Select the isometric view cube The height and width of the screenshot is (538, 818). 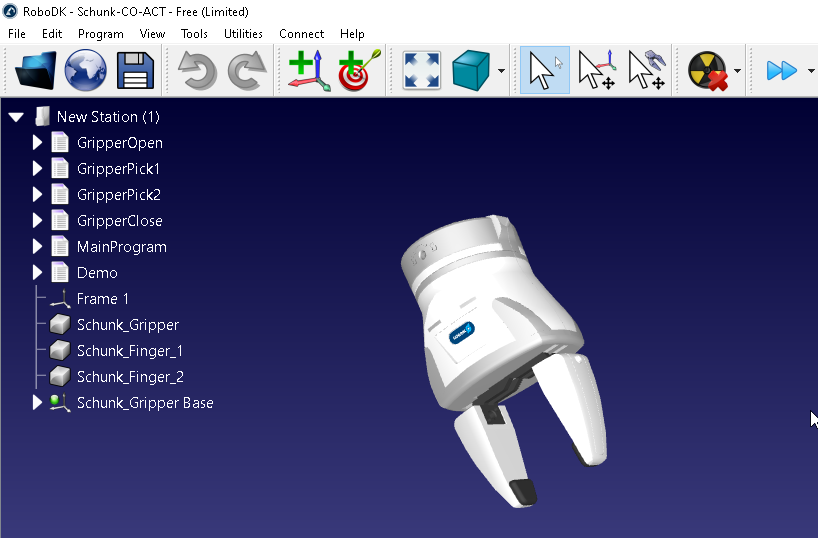471,70
